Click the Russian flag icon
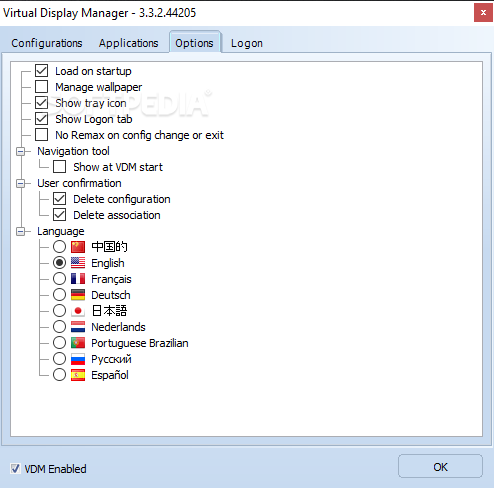This screenshot has height=488, width=494. (78, 359)
